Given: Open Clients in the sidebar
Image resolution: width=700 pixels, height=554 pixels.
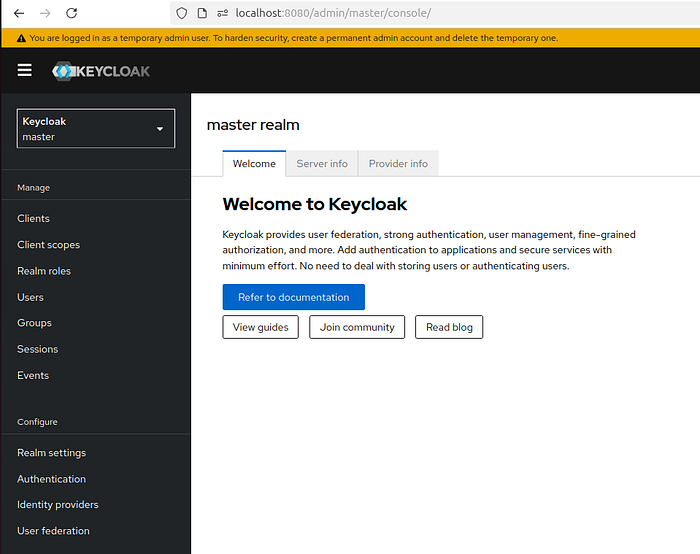Looking at the screenshot, I should coord(33,219).
